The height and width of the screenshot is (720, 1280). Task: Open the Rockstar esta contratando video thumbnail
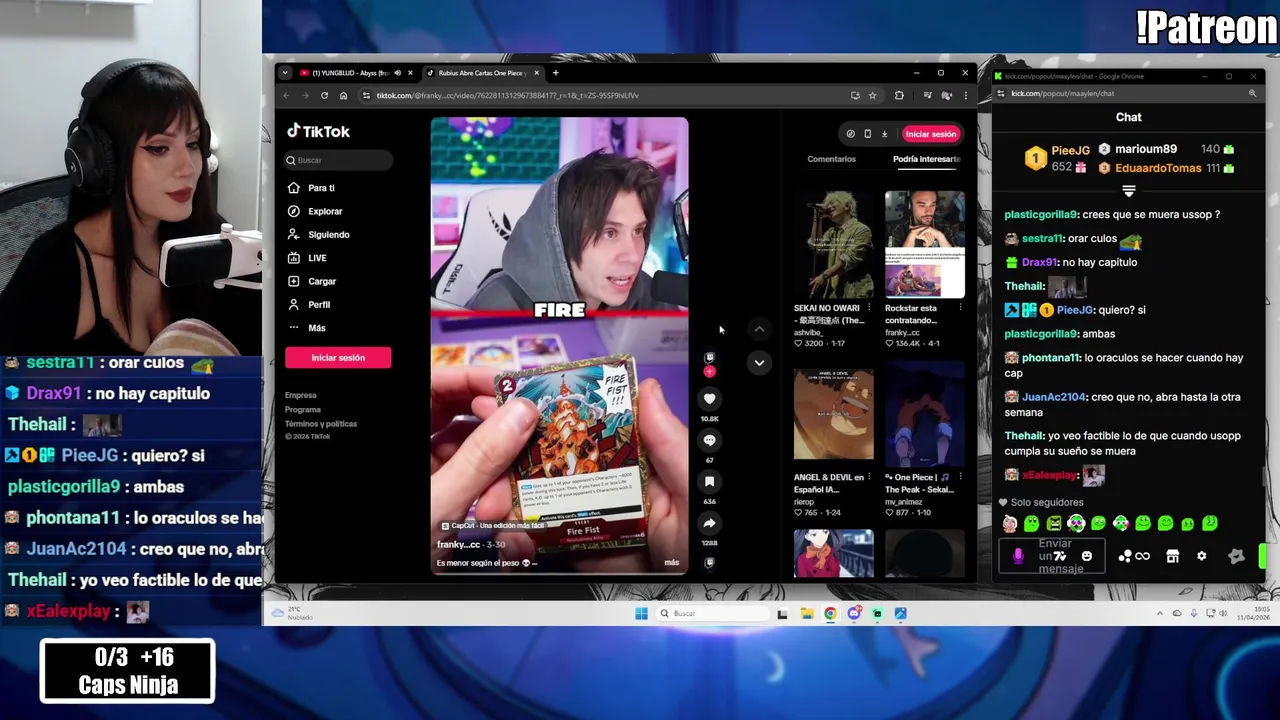924,244
